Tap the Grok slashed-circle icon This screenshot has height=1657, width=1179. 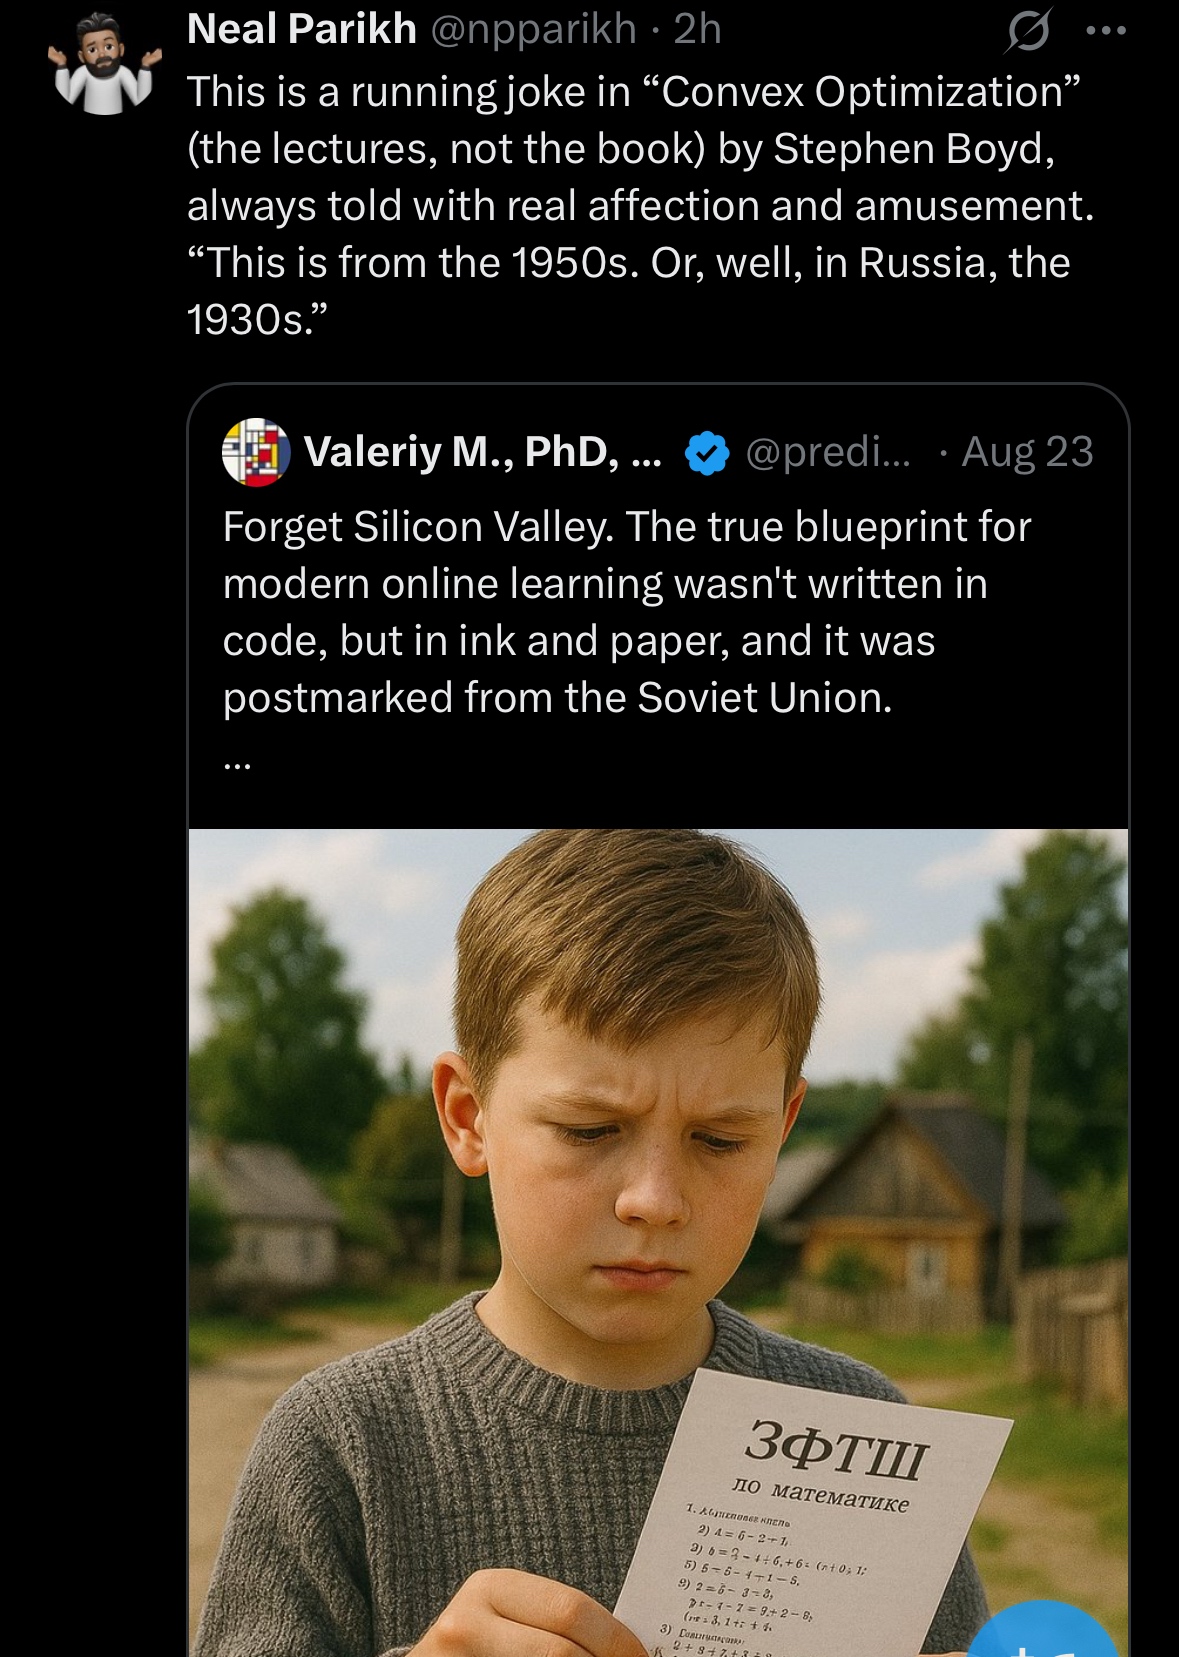click(1027, 31)
